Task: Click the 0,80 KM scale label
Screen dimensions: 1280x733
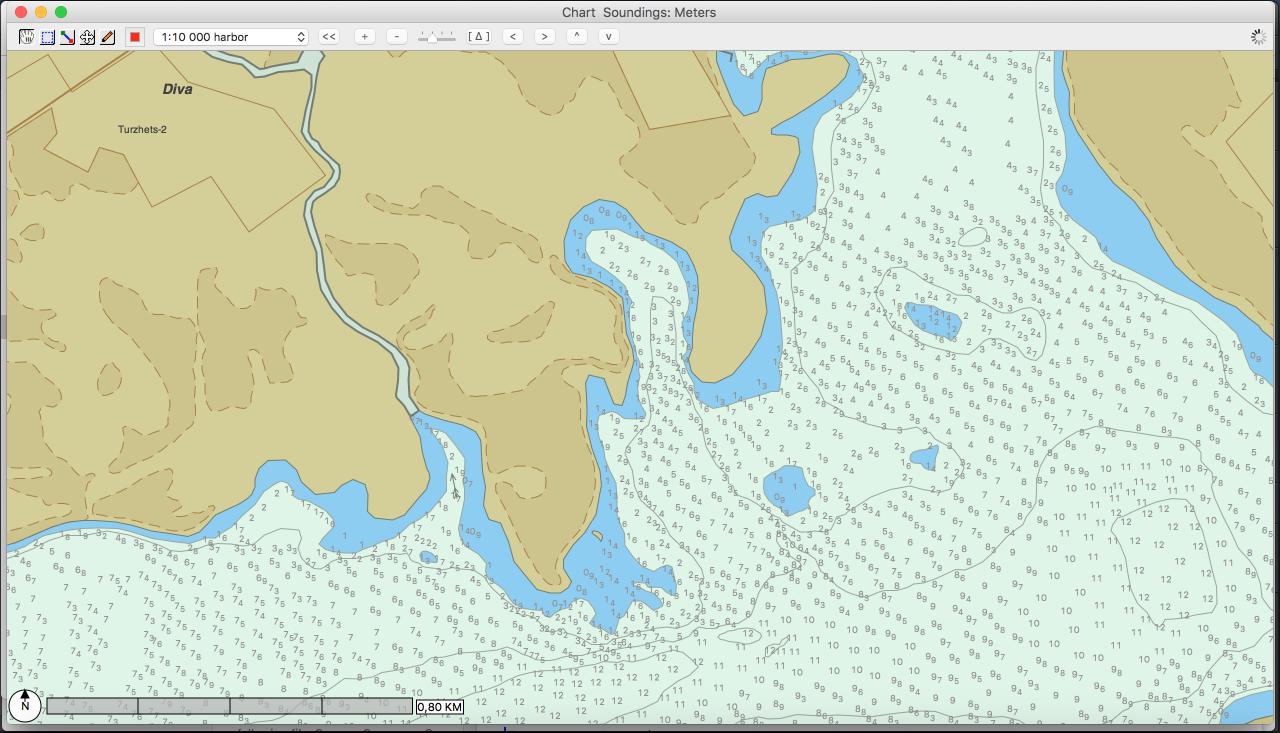Action: point(440,707)
